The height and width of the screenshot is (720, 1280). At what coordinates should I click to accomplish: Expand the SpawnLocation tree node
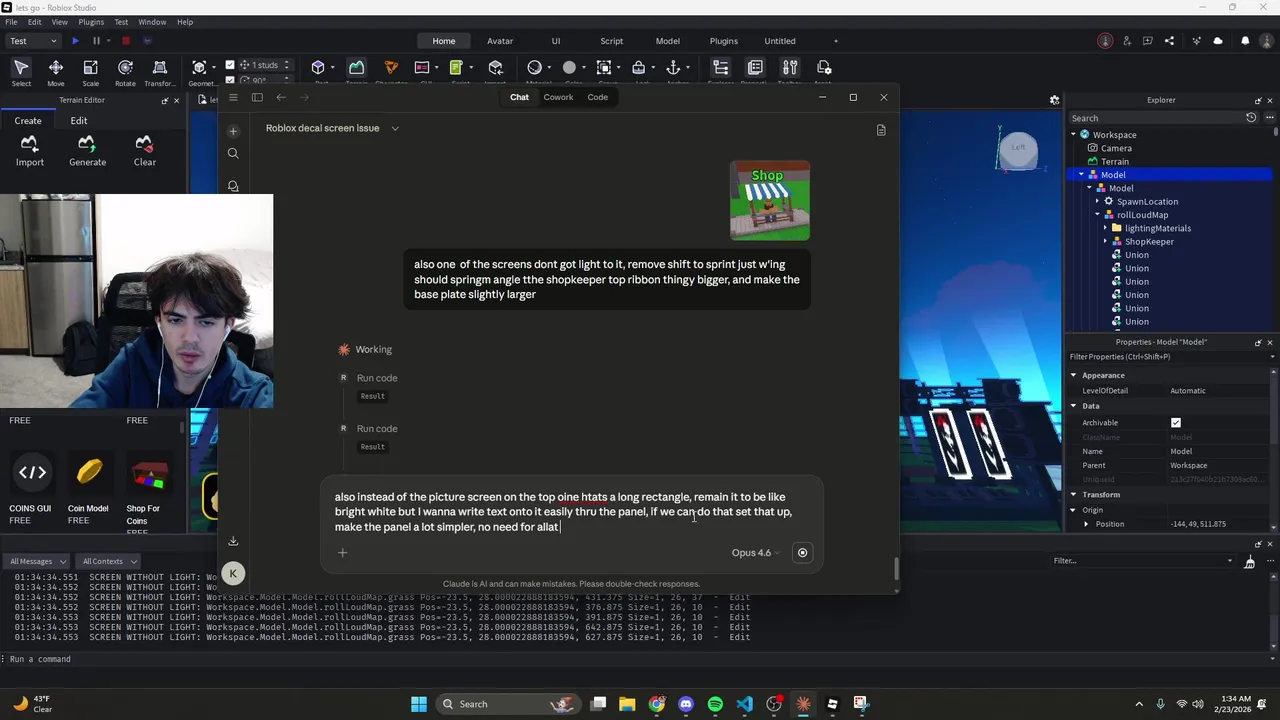pyautogui.click(x=1098, y=201)
